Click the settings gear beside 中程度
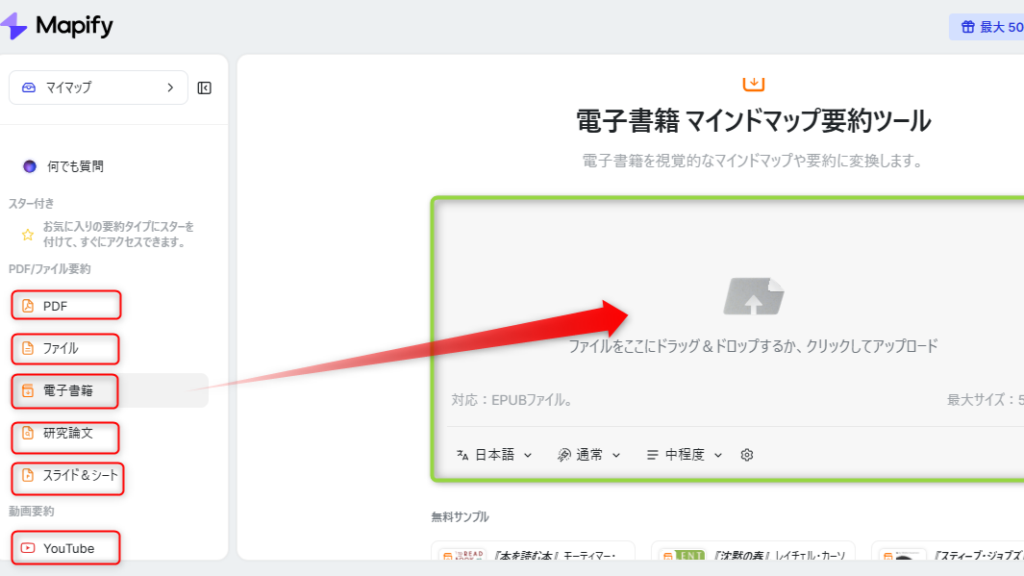 [x=747, y=455]
